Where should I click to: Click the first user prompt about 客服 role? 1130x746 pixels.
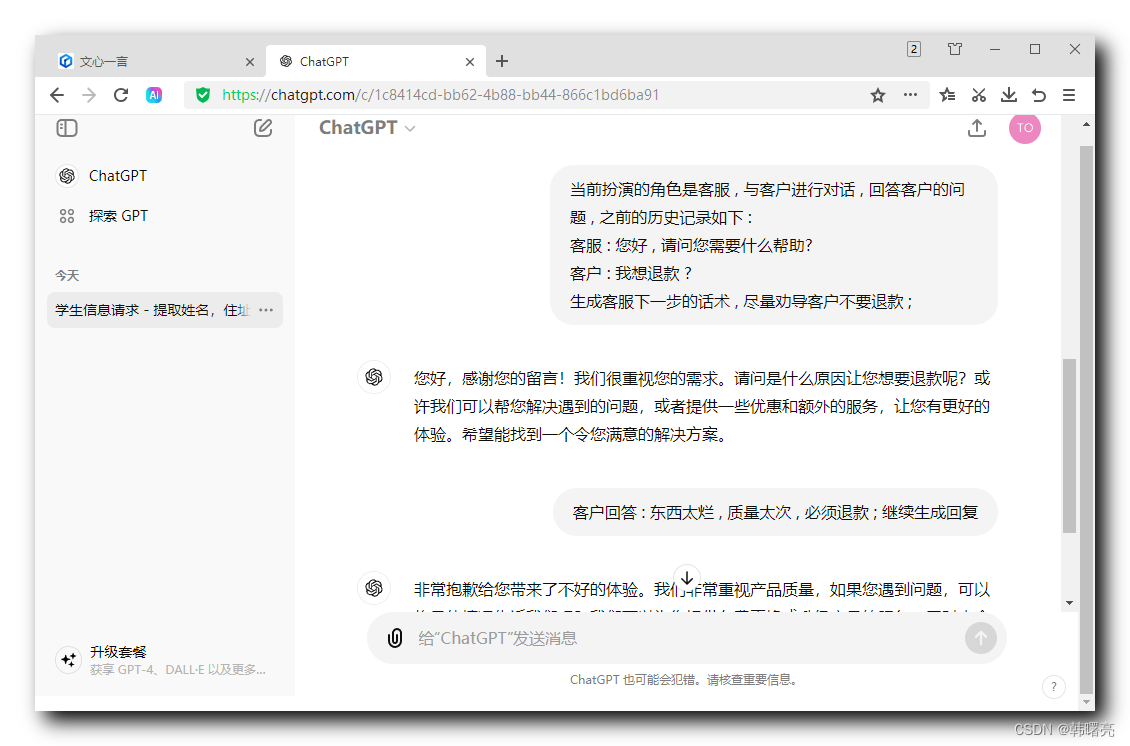click(x=774, y=245)
